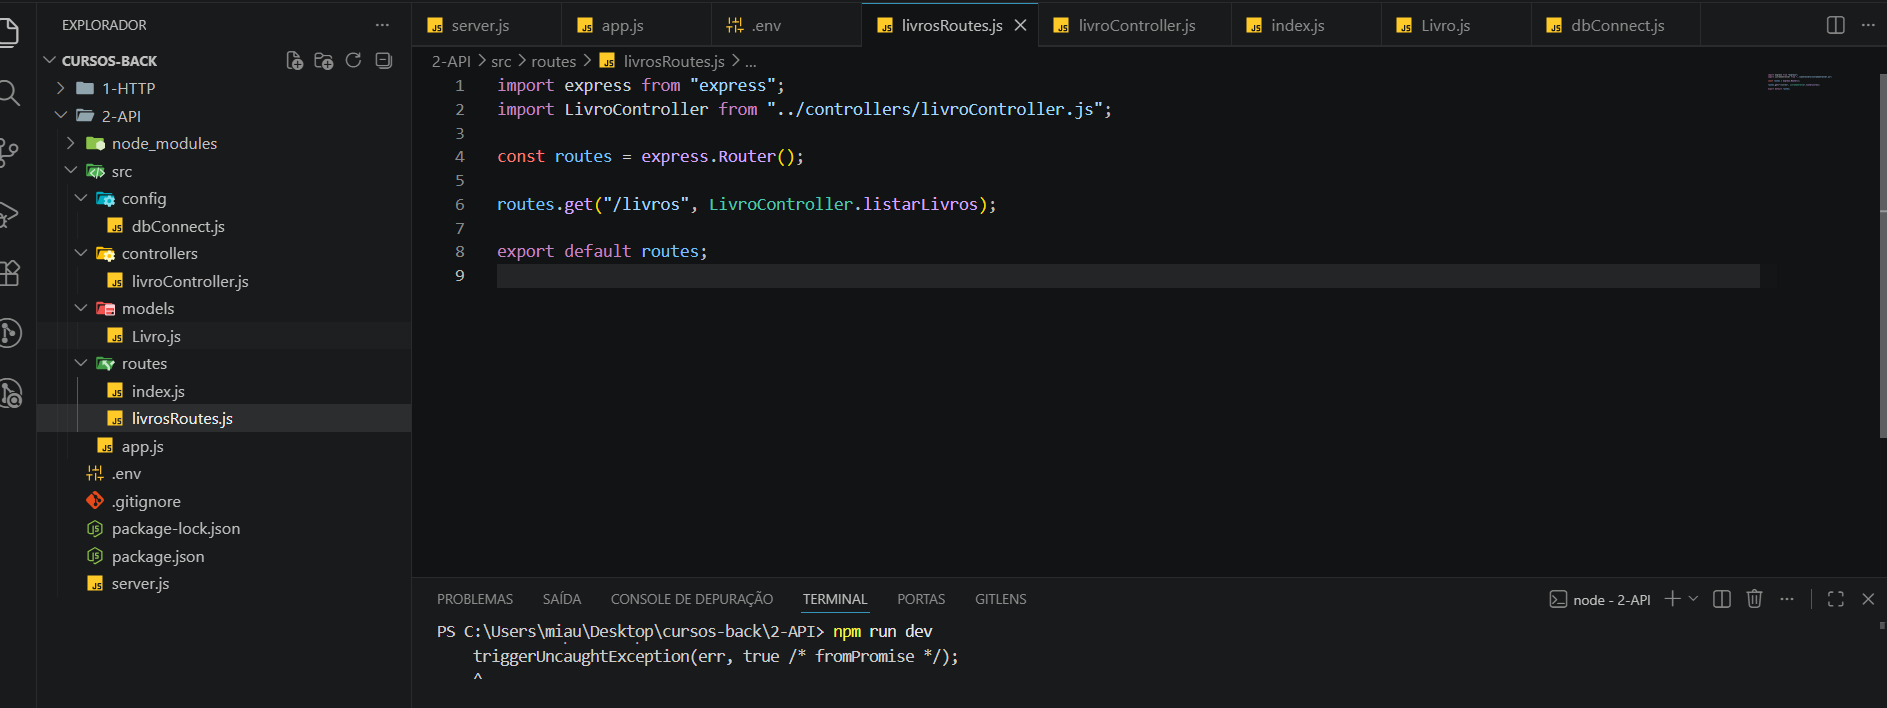Open Livro.js in the models folder
The image size is (1887, 708).
point(224,336)
